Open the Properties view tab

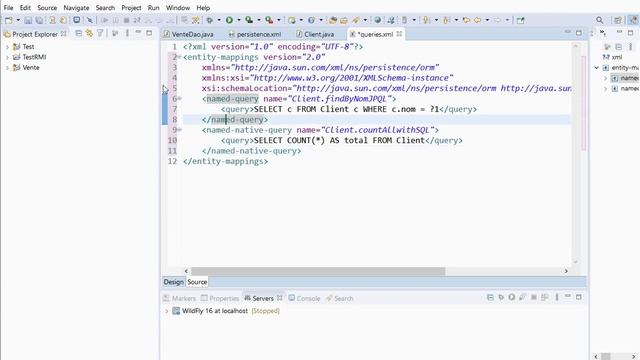click(220, 298)
